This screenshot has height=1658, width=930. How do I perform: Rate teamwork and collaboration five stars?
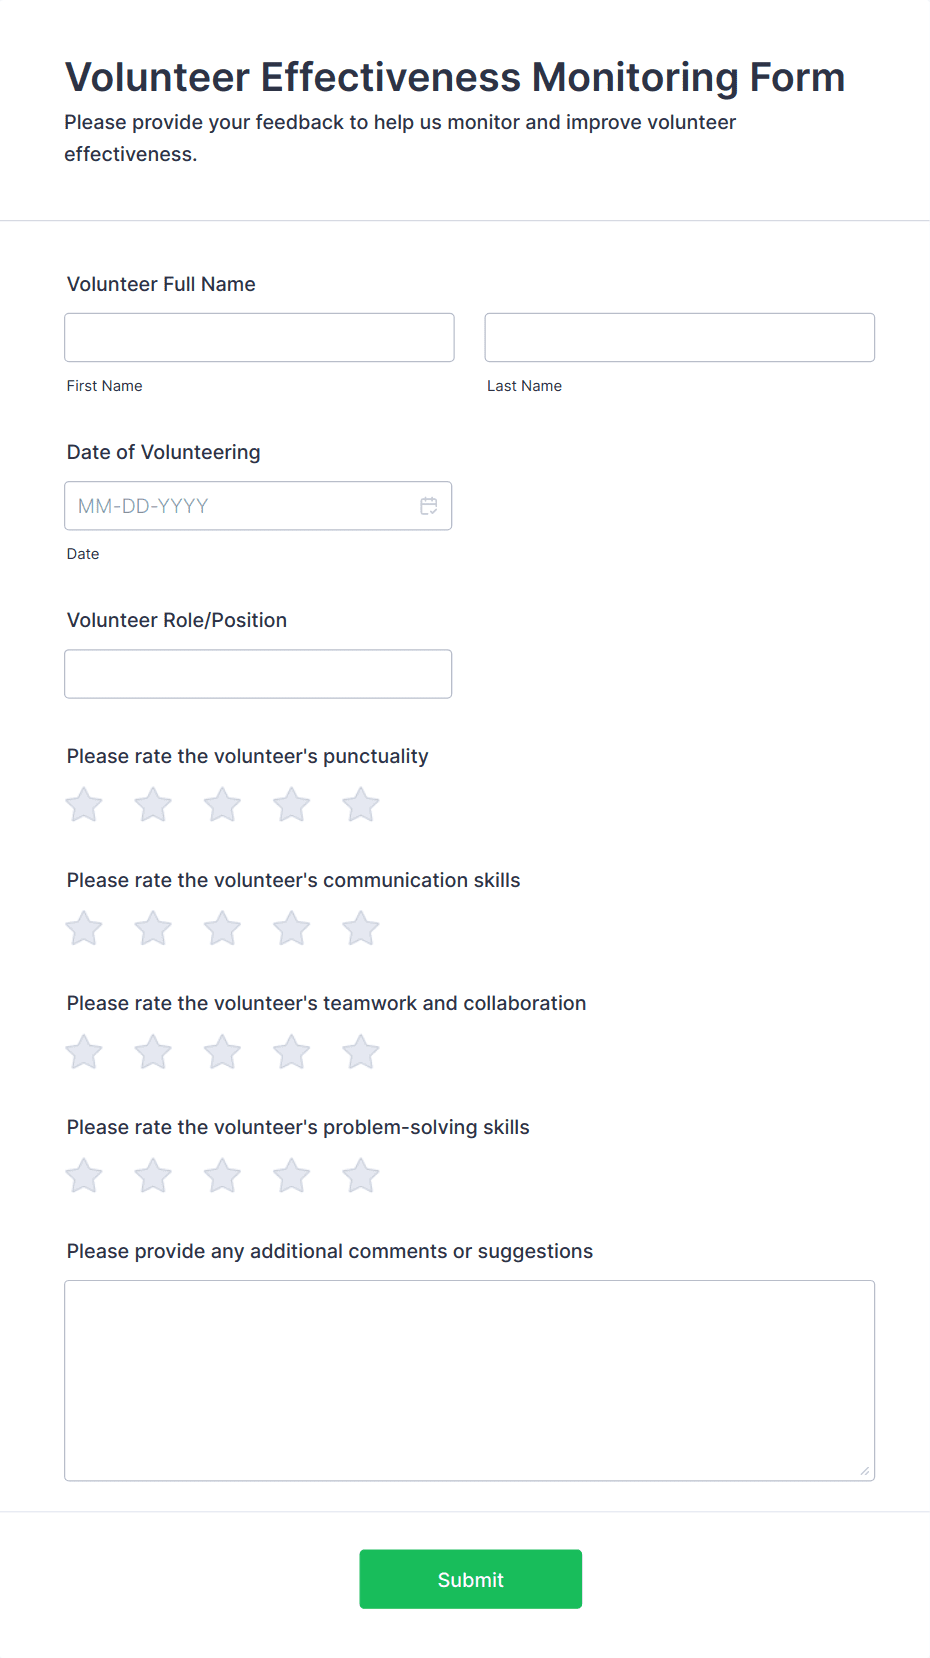[361, 1052]
